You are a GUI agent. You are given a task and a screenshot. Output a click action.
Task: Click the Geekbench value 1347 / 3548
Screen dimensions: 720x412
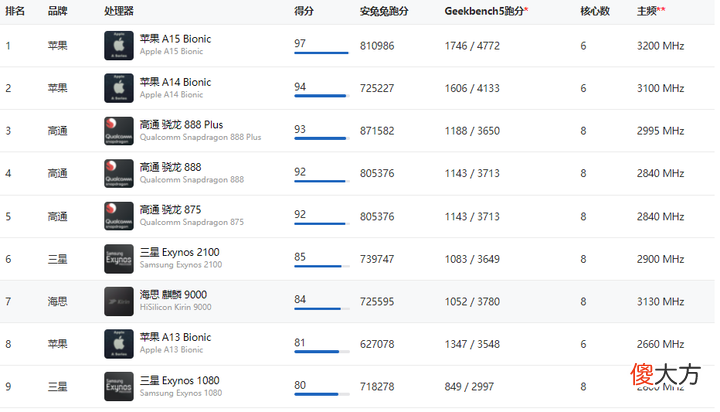472,344
